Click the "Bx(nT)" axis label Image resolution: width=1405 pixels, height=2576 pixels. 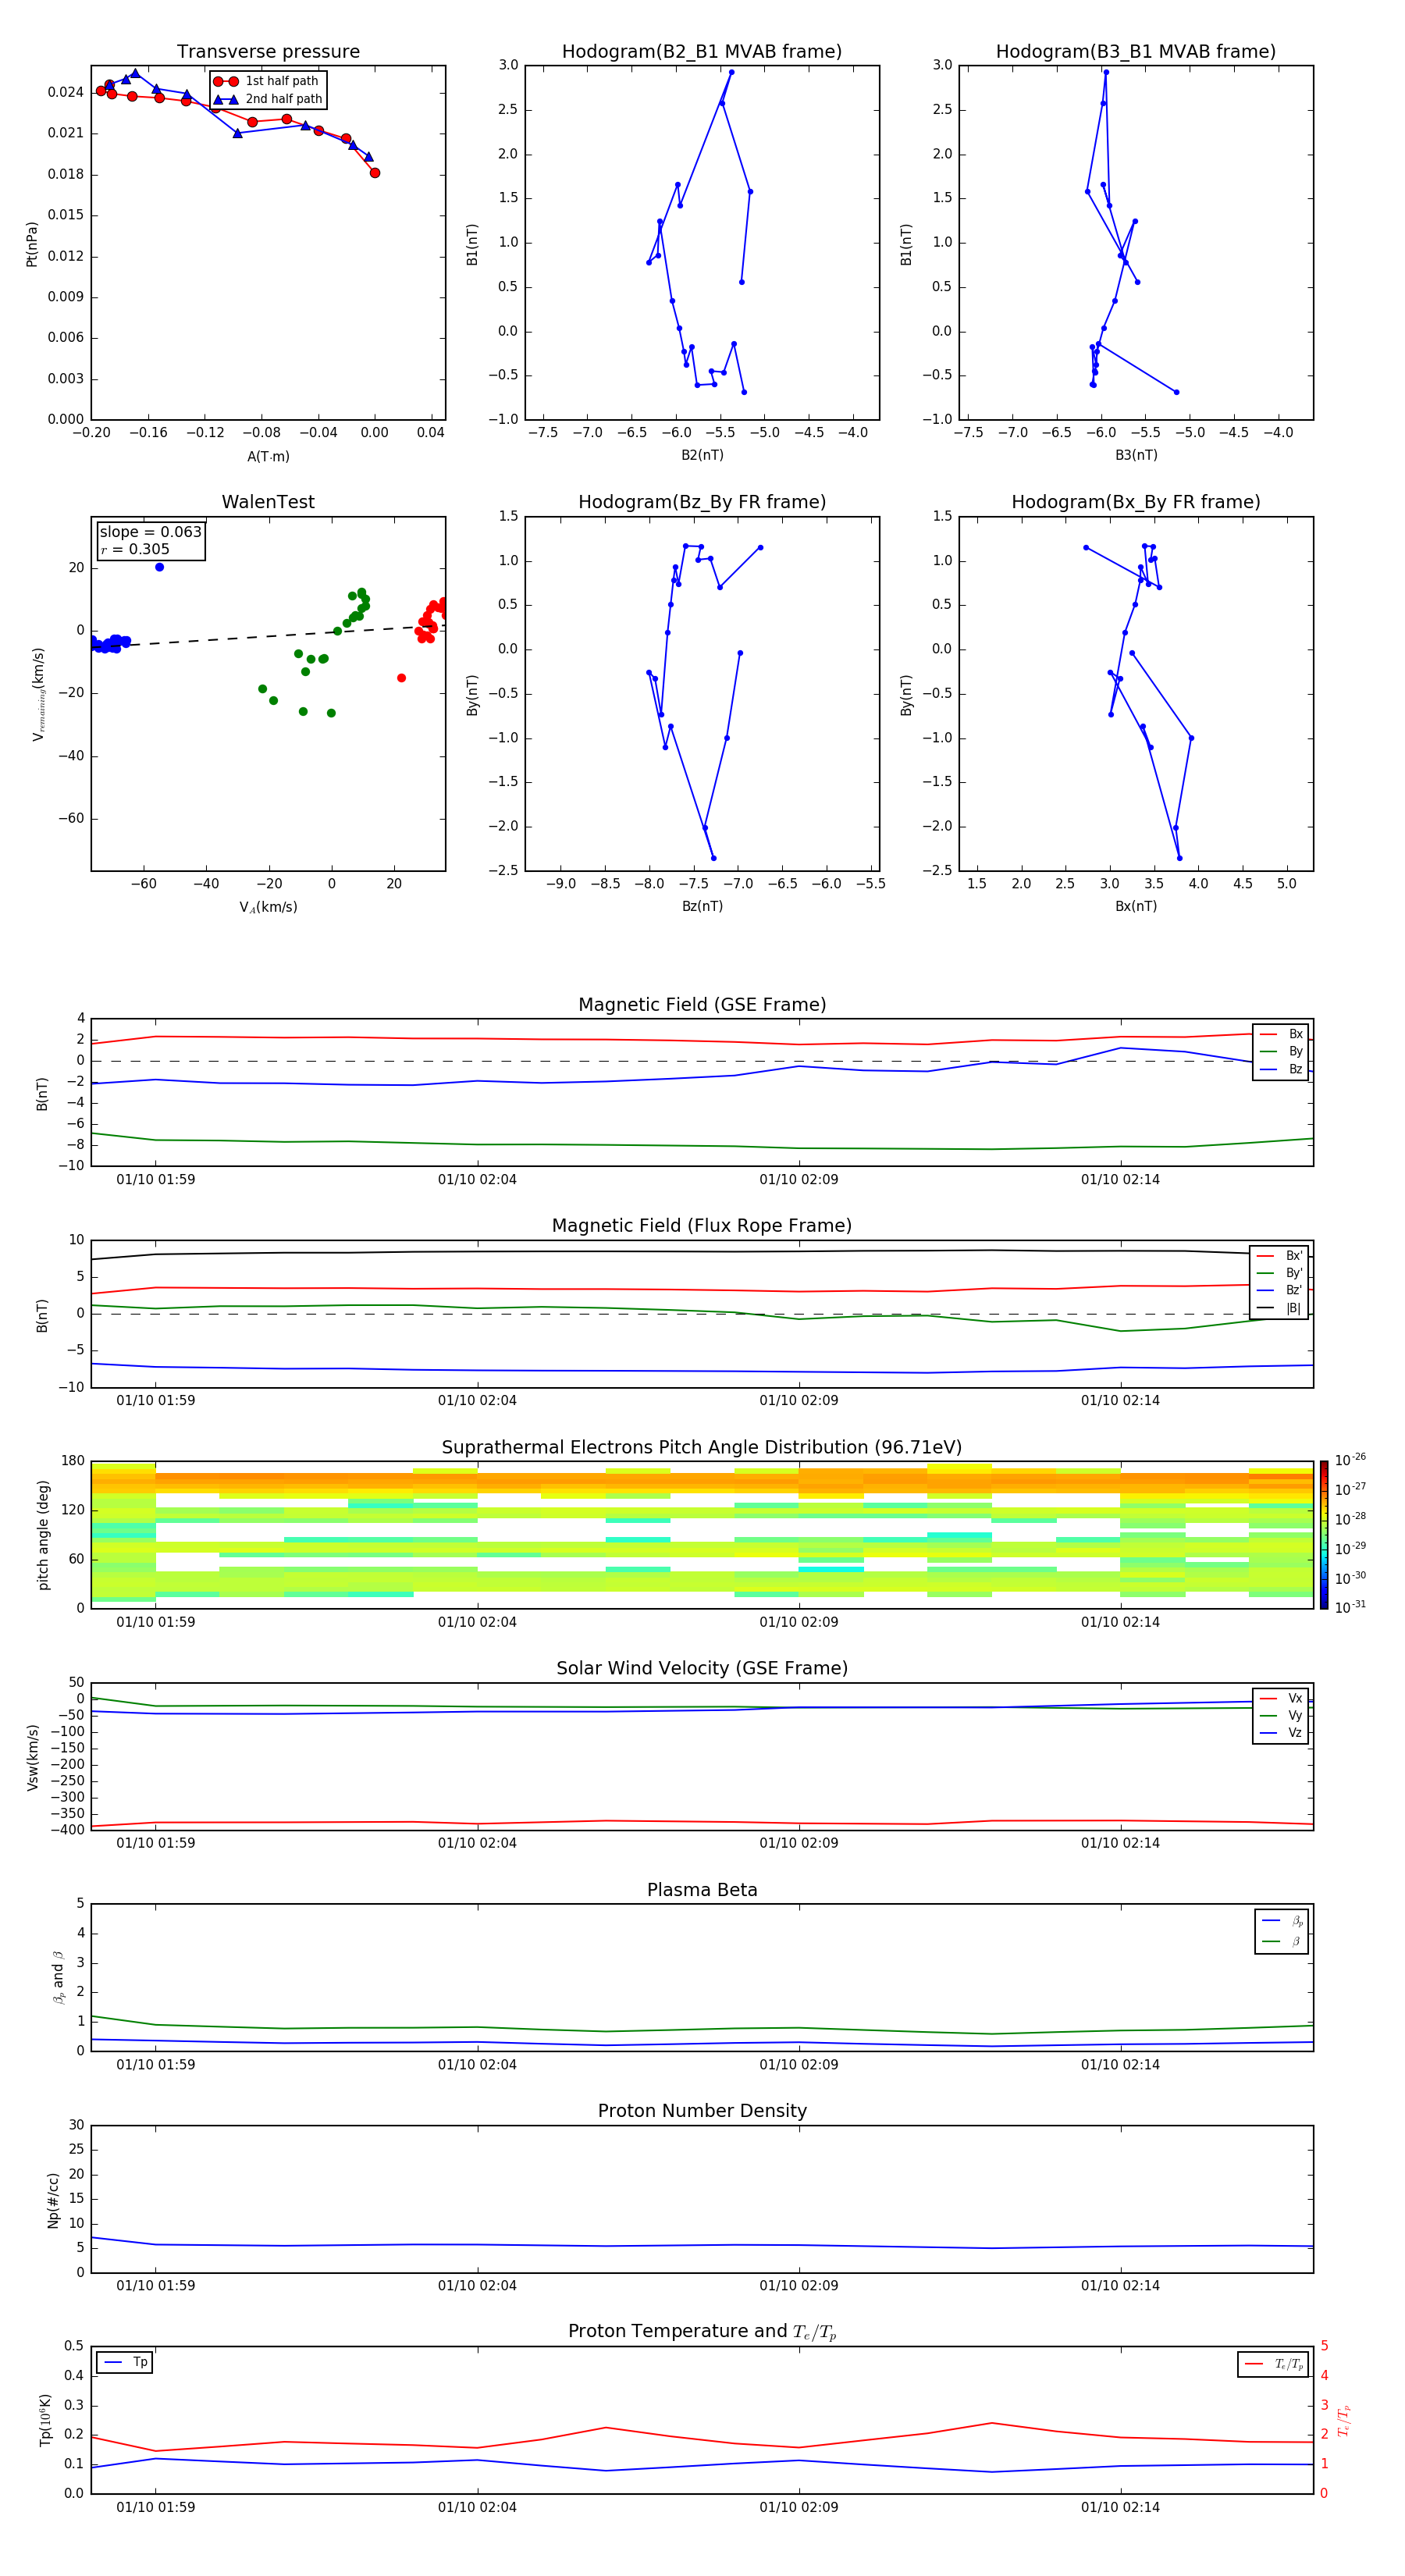pos(1136,906)
